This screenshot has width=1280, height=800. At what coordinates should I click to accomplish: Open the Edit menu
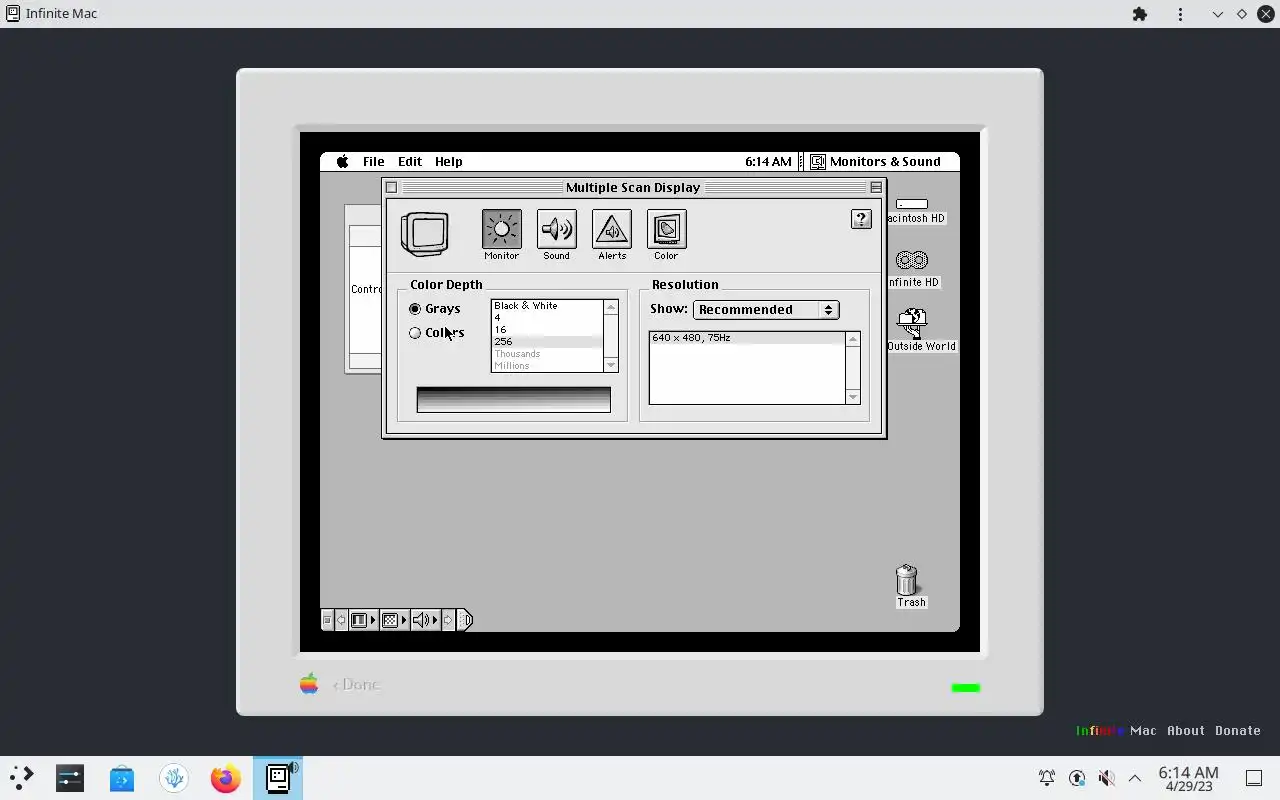410,161
